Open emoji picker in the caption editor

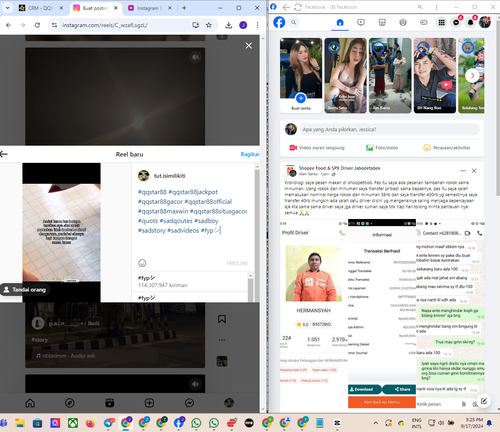(x=142, y=263)
